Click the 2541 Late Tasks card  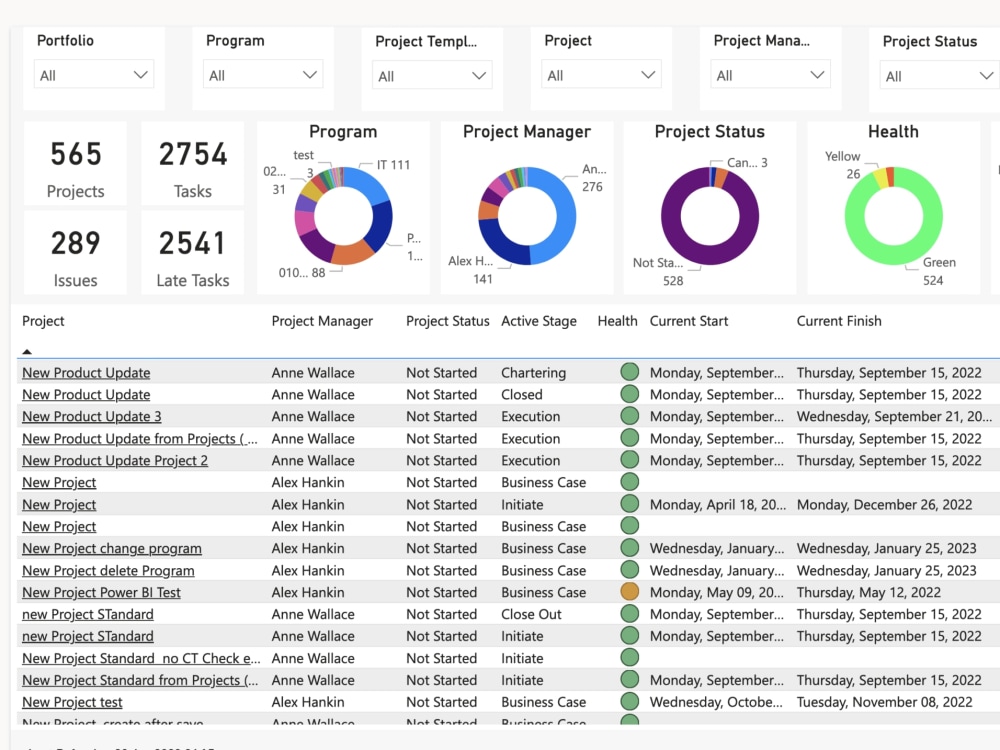coord(192,255)
